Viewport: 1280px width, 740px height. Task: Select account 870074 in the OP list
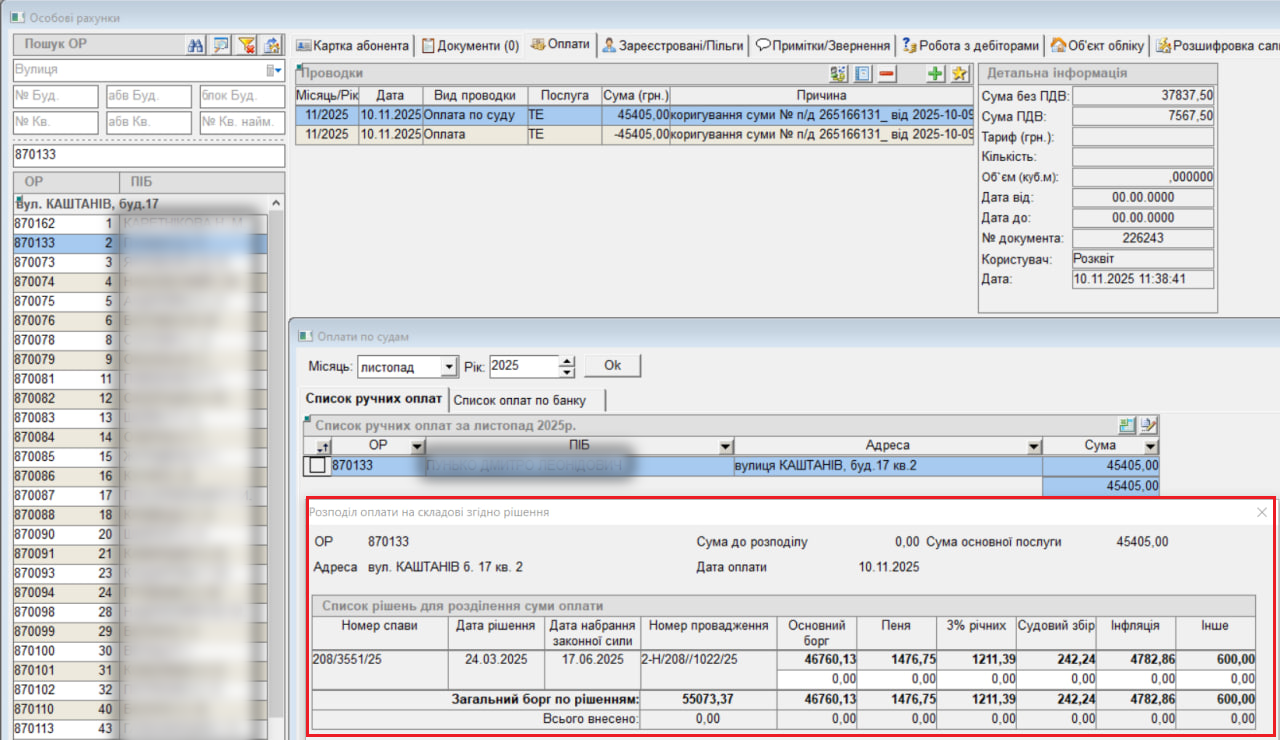click(35, 282)
